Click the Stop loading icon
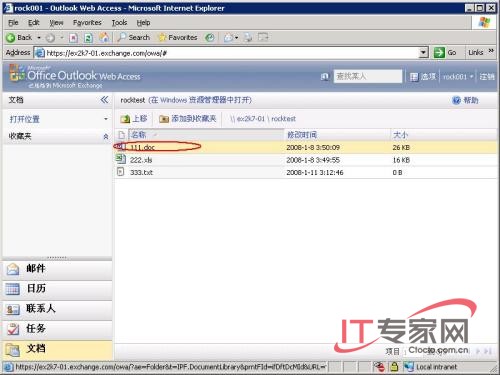500x375 pixels. click(73, 38)
